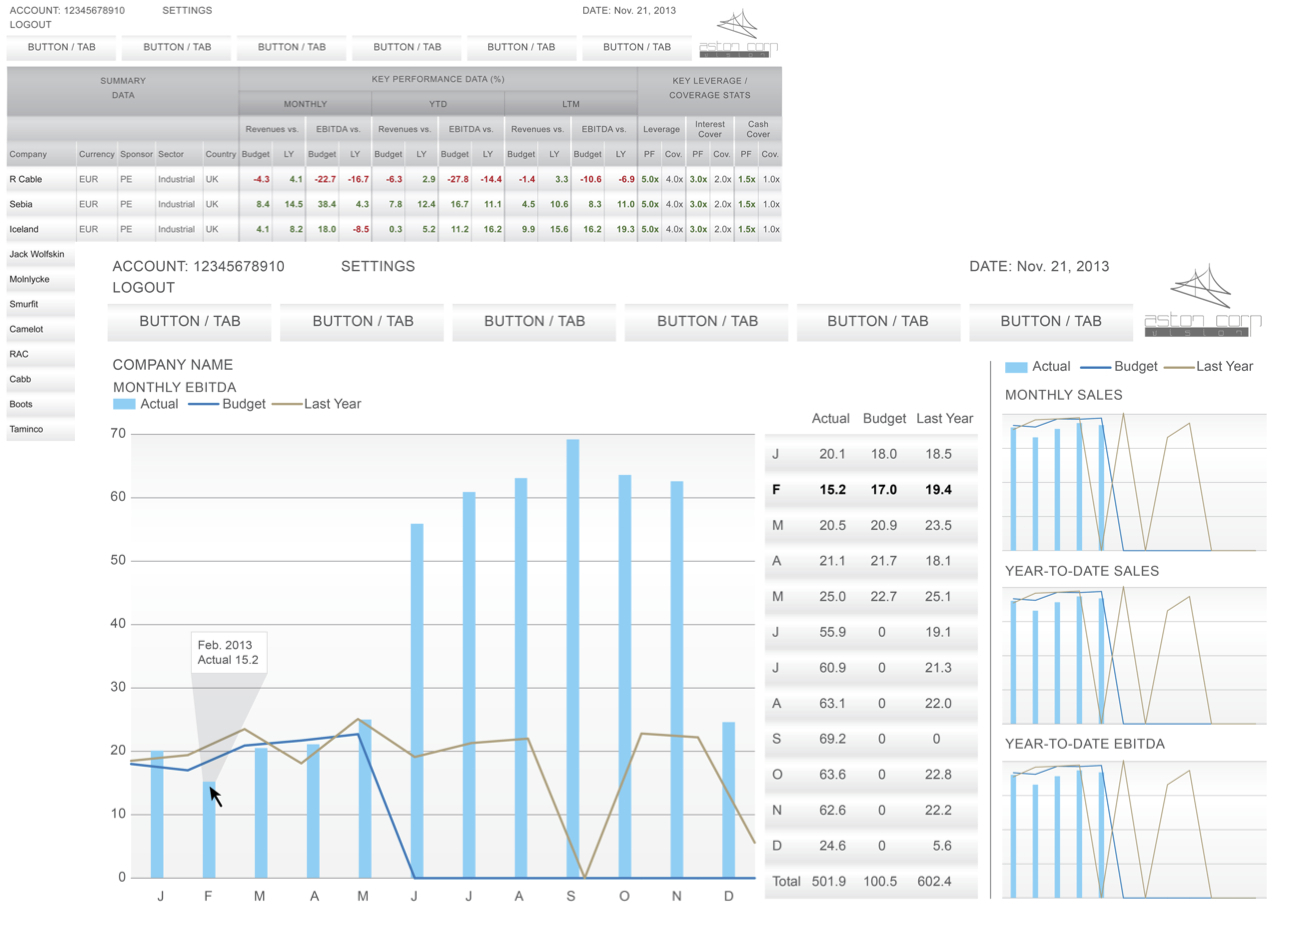Screen dimensions: 1303x932
Task: Click the Cash Cover column header
Action: tap(758, 129)
